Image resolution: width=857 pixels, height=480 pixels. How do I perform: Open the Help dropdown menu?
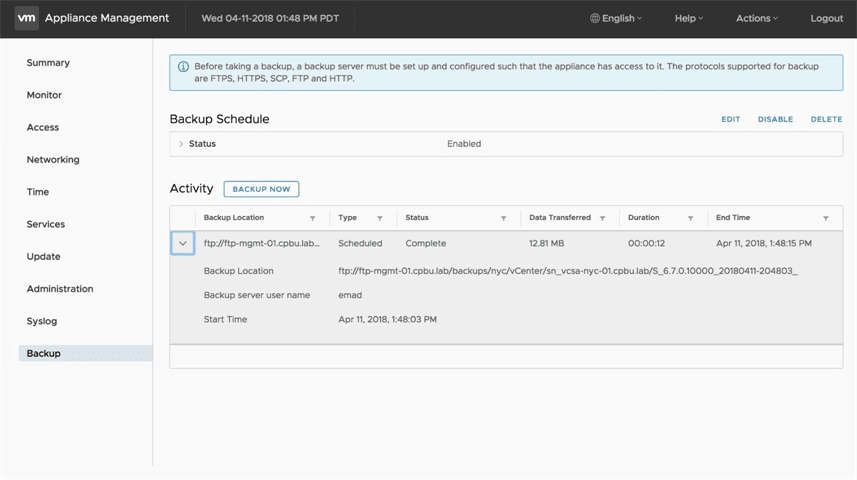(x=689, y=18)
